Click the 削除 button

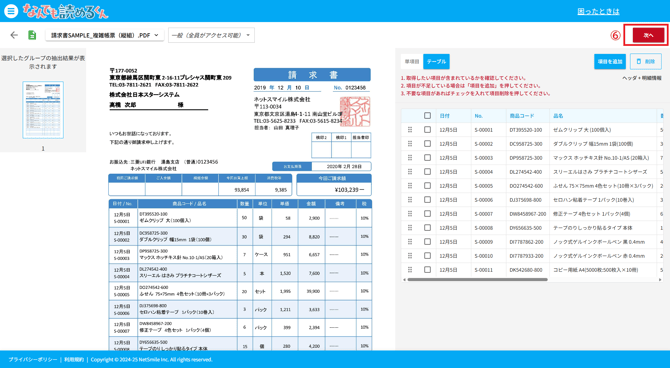tap(646, 62)
